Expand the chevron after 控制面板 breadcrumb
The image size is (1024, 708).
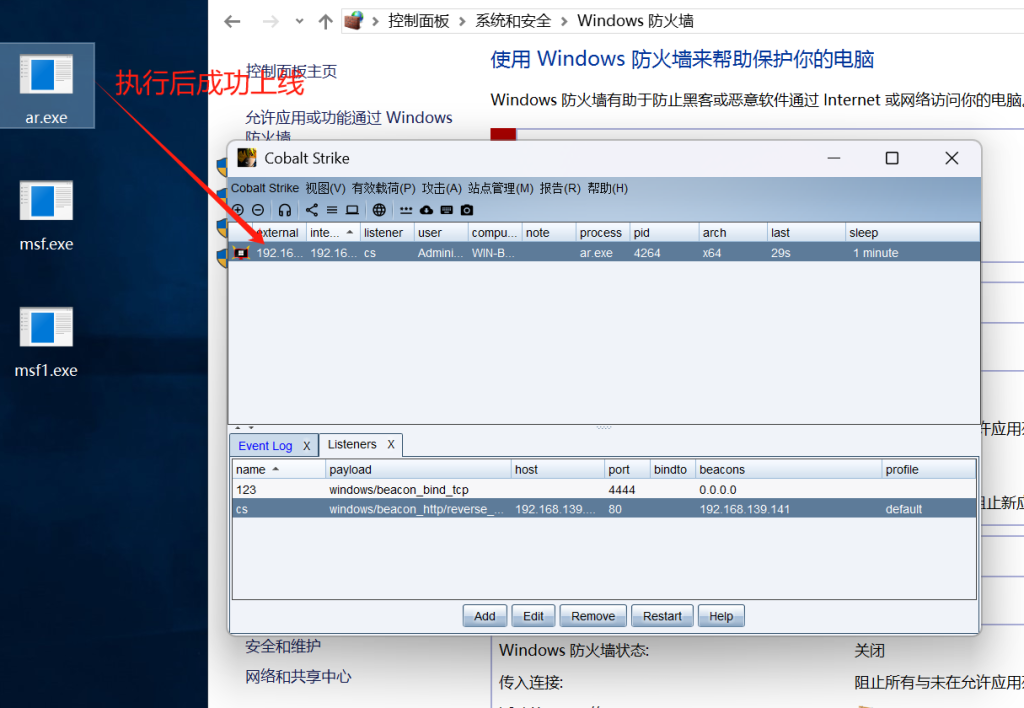pyautogui.click(x=462, y=22)
